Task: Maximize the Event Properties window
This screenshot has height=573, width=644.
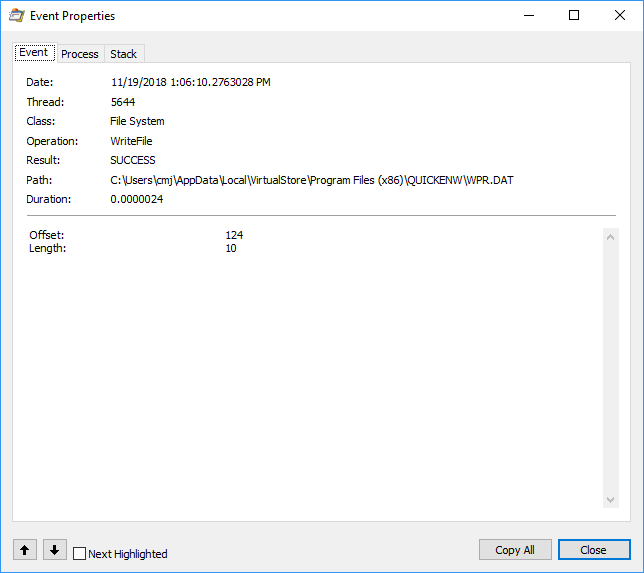Action: tap(574, 16)
